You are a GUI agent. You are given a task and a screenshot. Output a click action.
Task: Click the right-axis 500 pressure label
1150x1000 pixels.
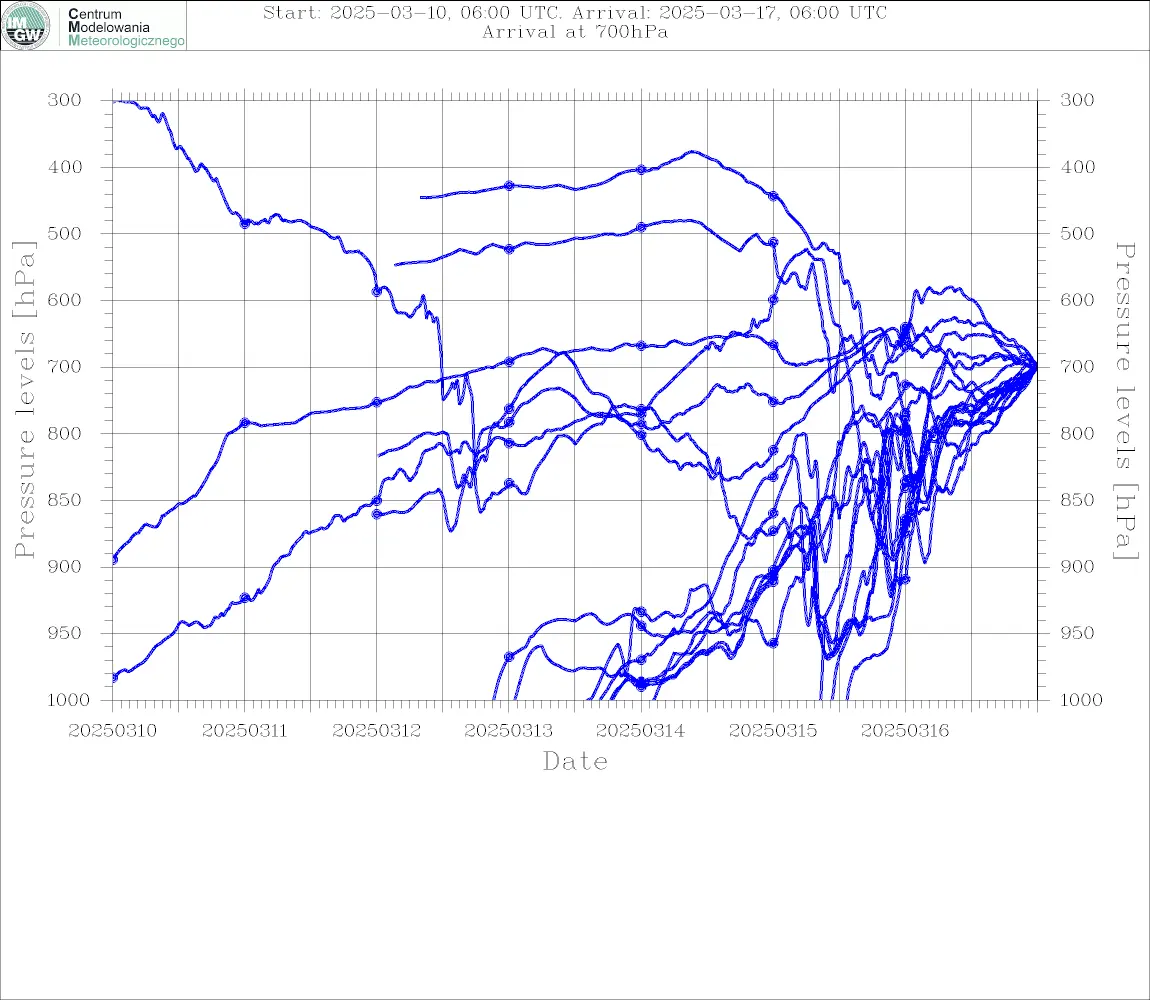(x=1077, y=233)
